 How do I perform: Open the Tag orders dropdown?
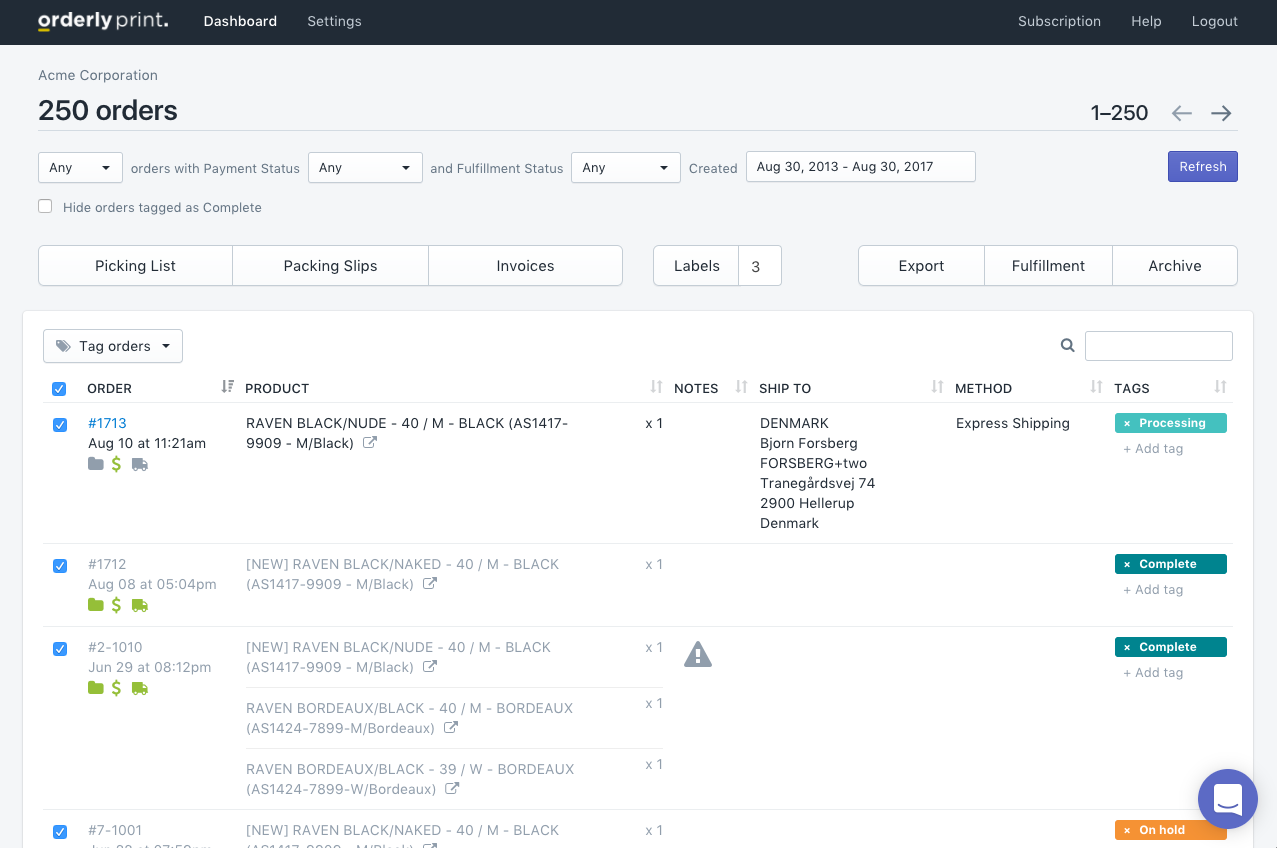113,345
